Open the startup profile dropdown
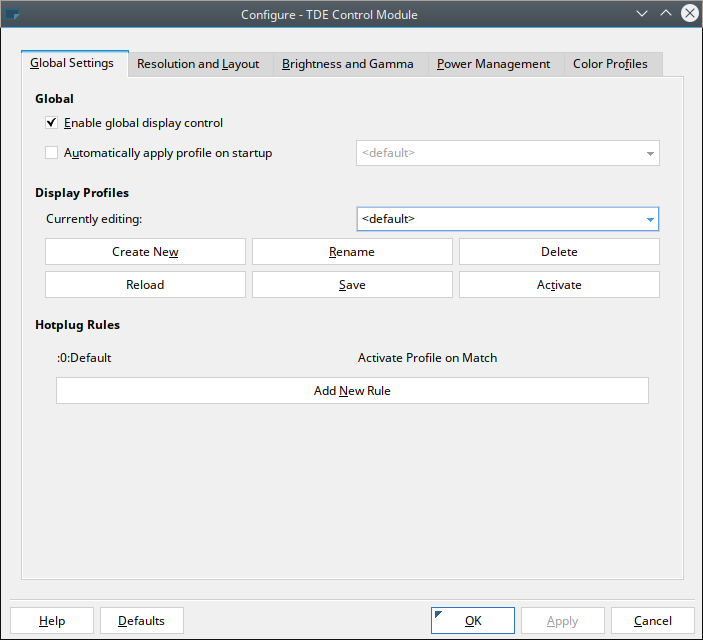The height and width of the screenshot is (640, 703). tap(508, 153)
